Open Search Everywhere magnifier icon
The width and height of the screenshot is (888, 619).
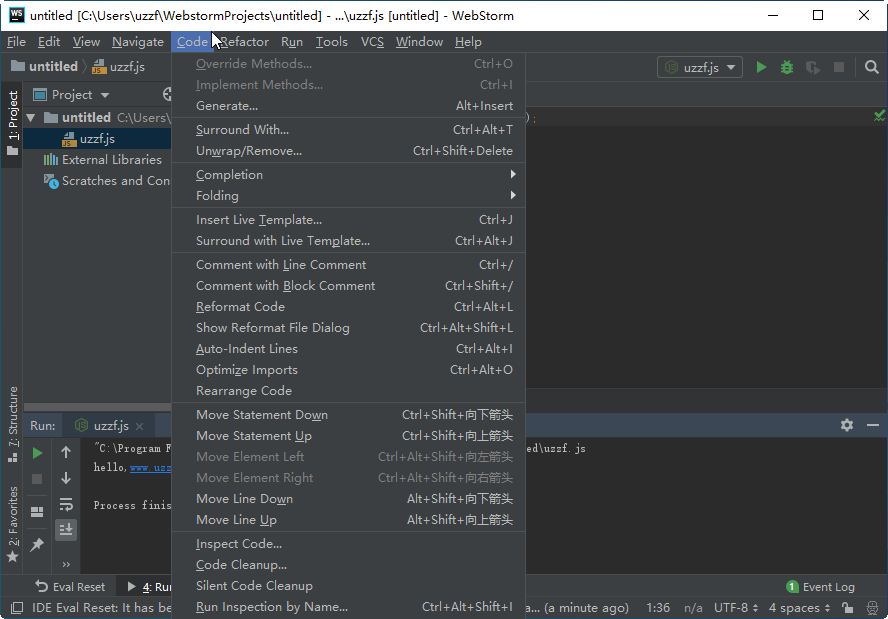tap(872, 67)
